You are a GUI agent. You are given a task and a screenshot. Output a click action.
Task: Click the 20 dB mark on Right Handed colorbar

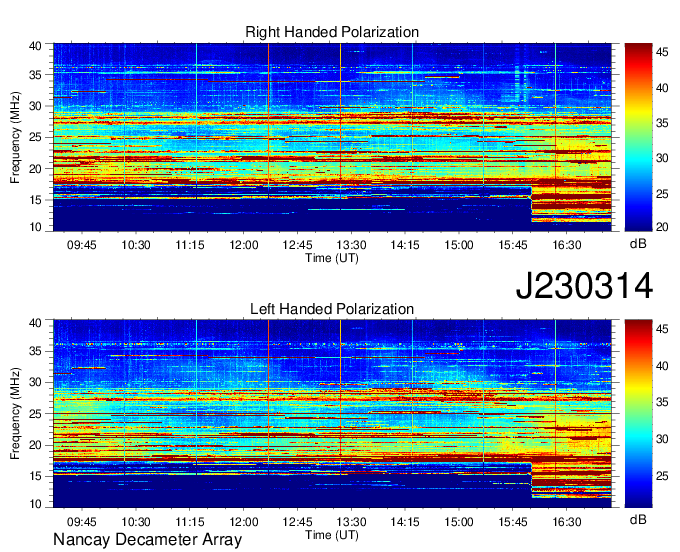pyautogui.click(x=662, y=227)
